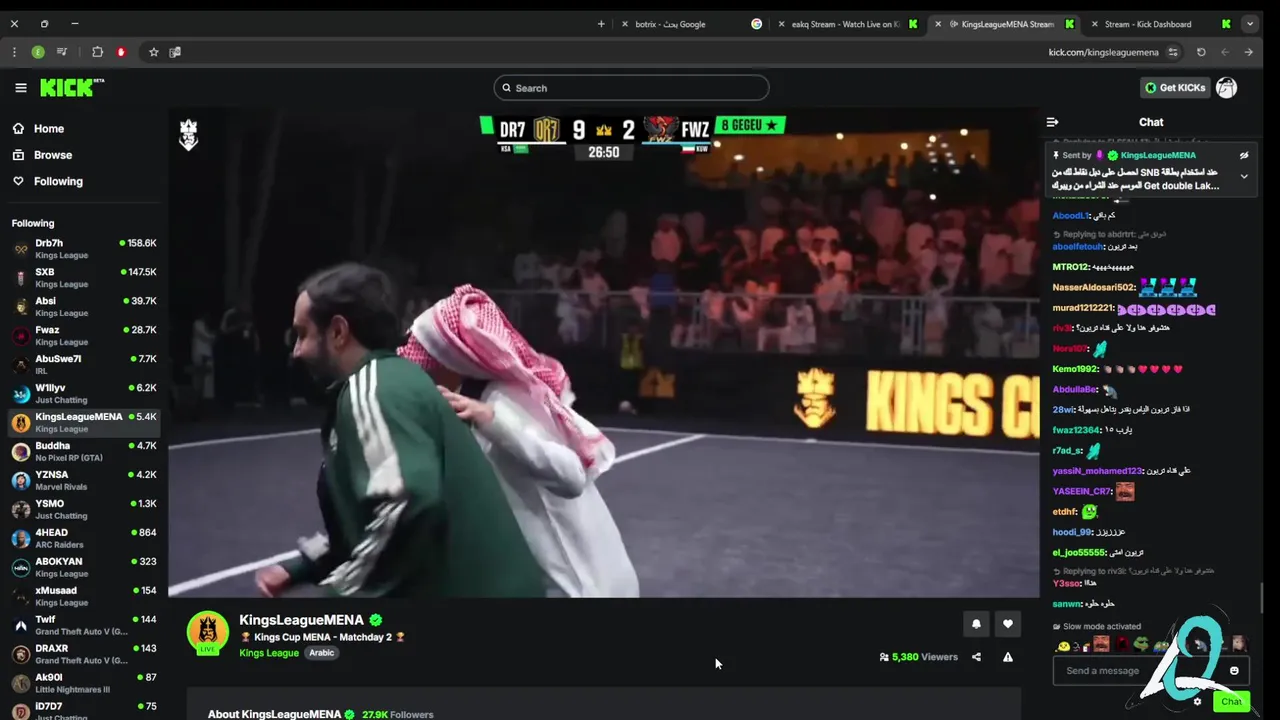This screenshot has width=1280, height=720.
Task: Open SXB channel in Following list
Action: click(x=84, y=278)
